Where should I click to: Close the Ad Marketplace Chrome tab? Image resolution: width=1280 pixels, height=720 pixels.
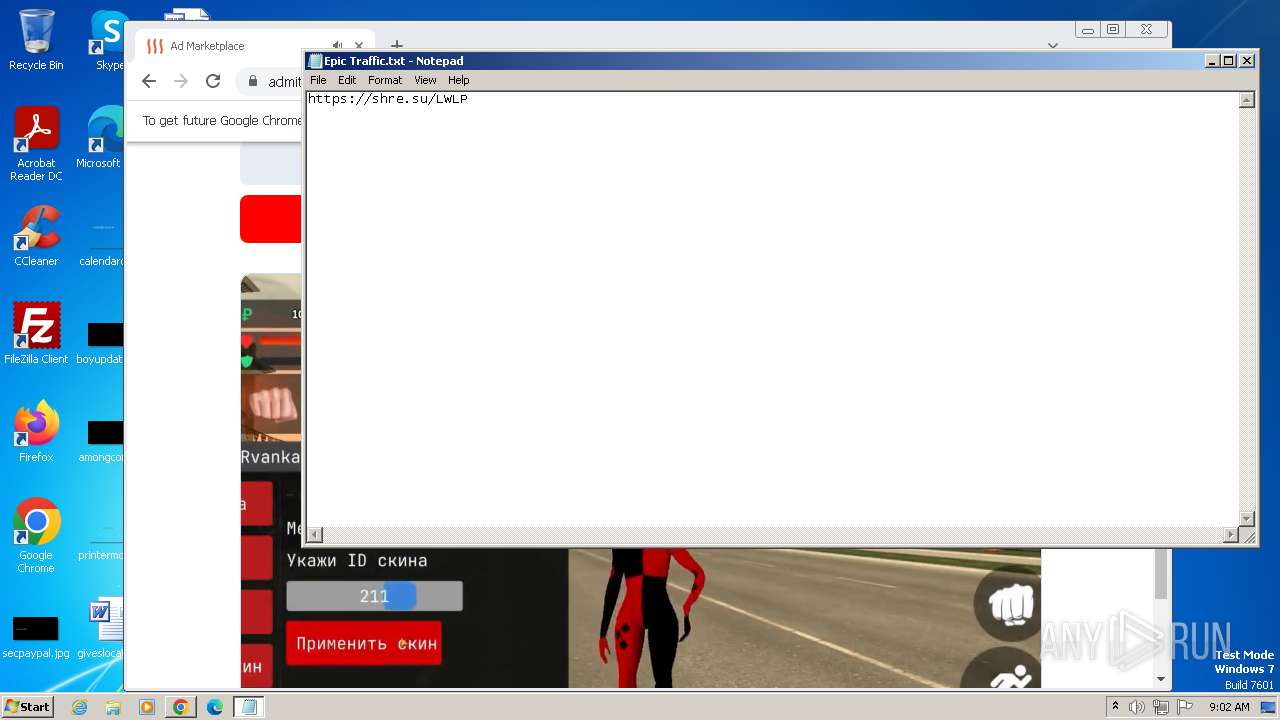pos(359,46)
